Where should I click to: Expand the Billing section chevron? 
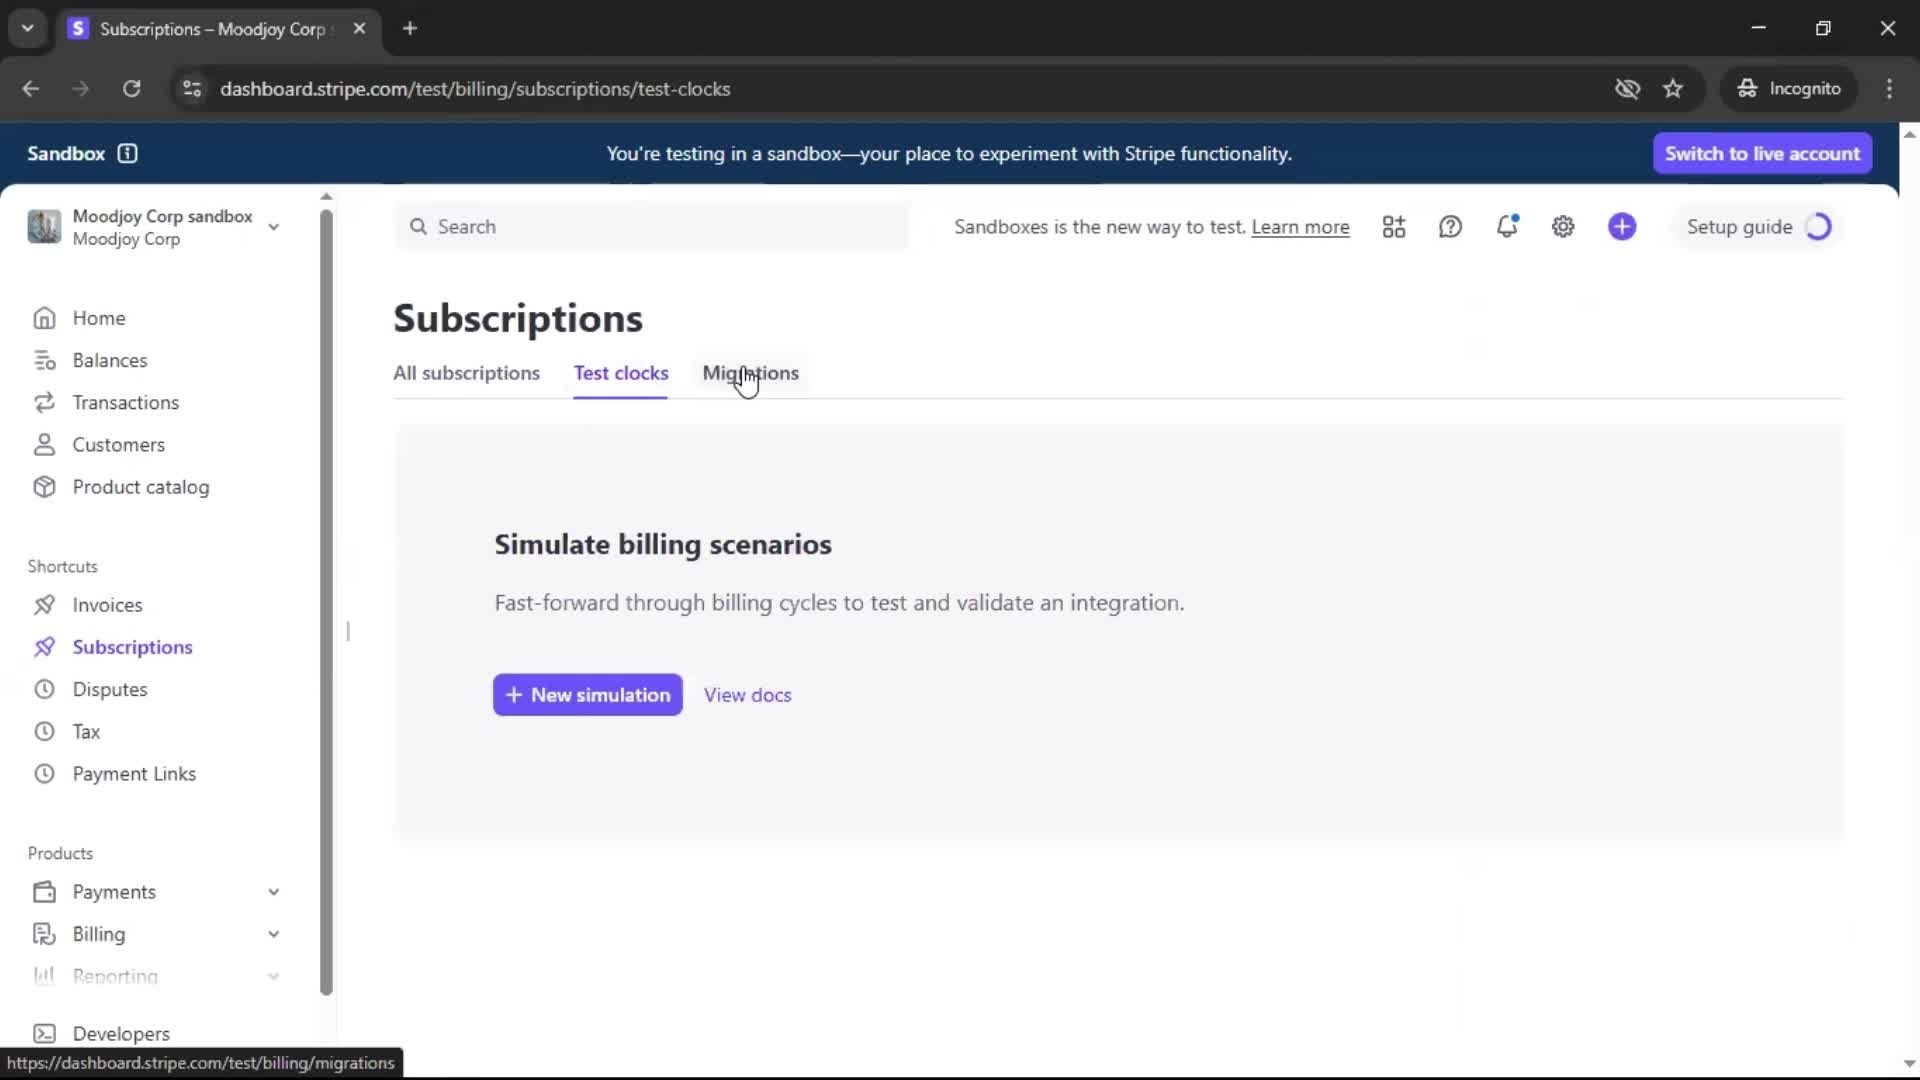click(273, 934)
